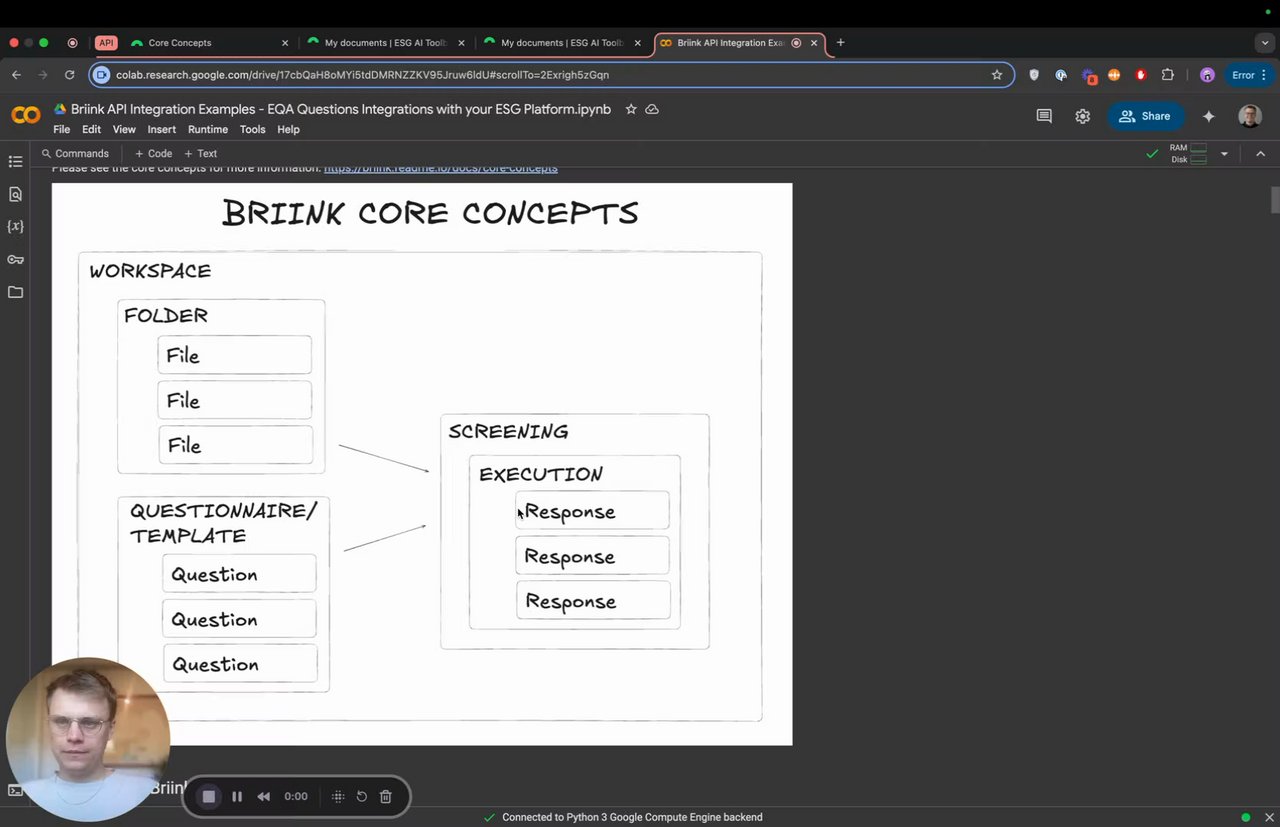Click the RAM and Disk usage indicator
The image size is (1280, 827).
point(1189,154)
